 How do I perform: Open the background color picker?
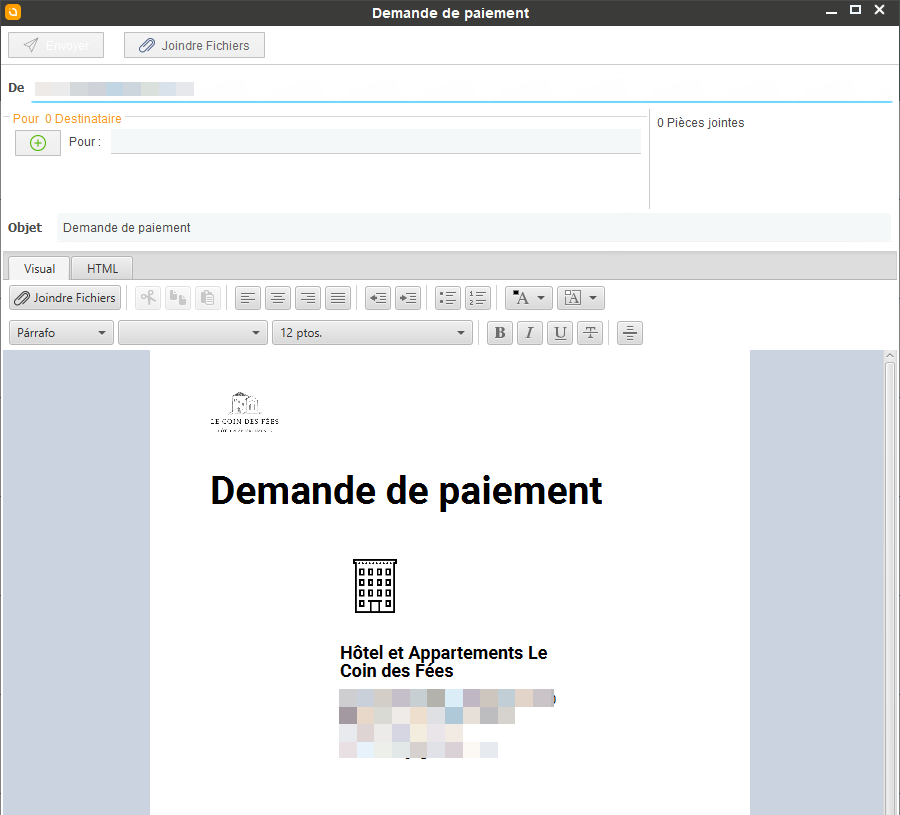[x=580, y=297]
